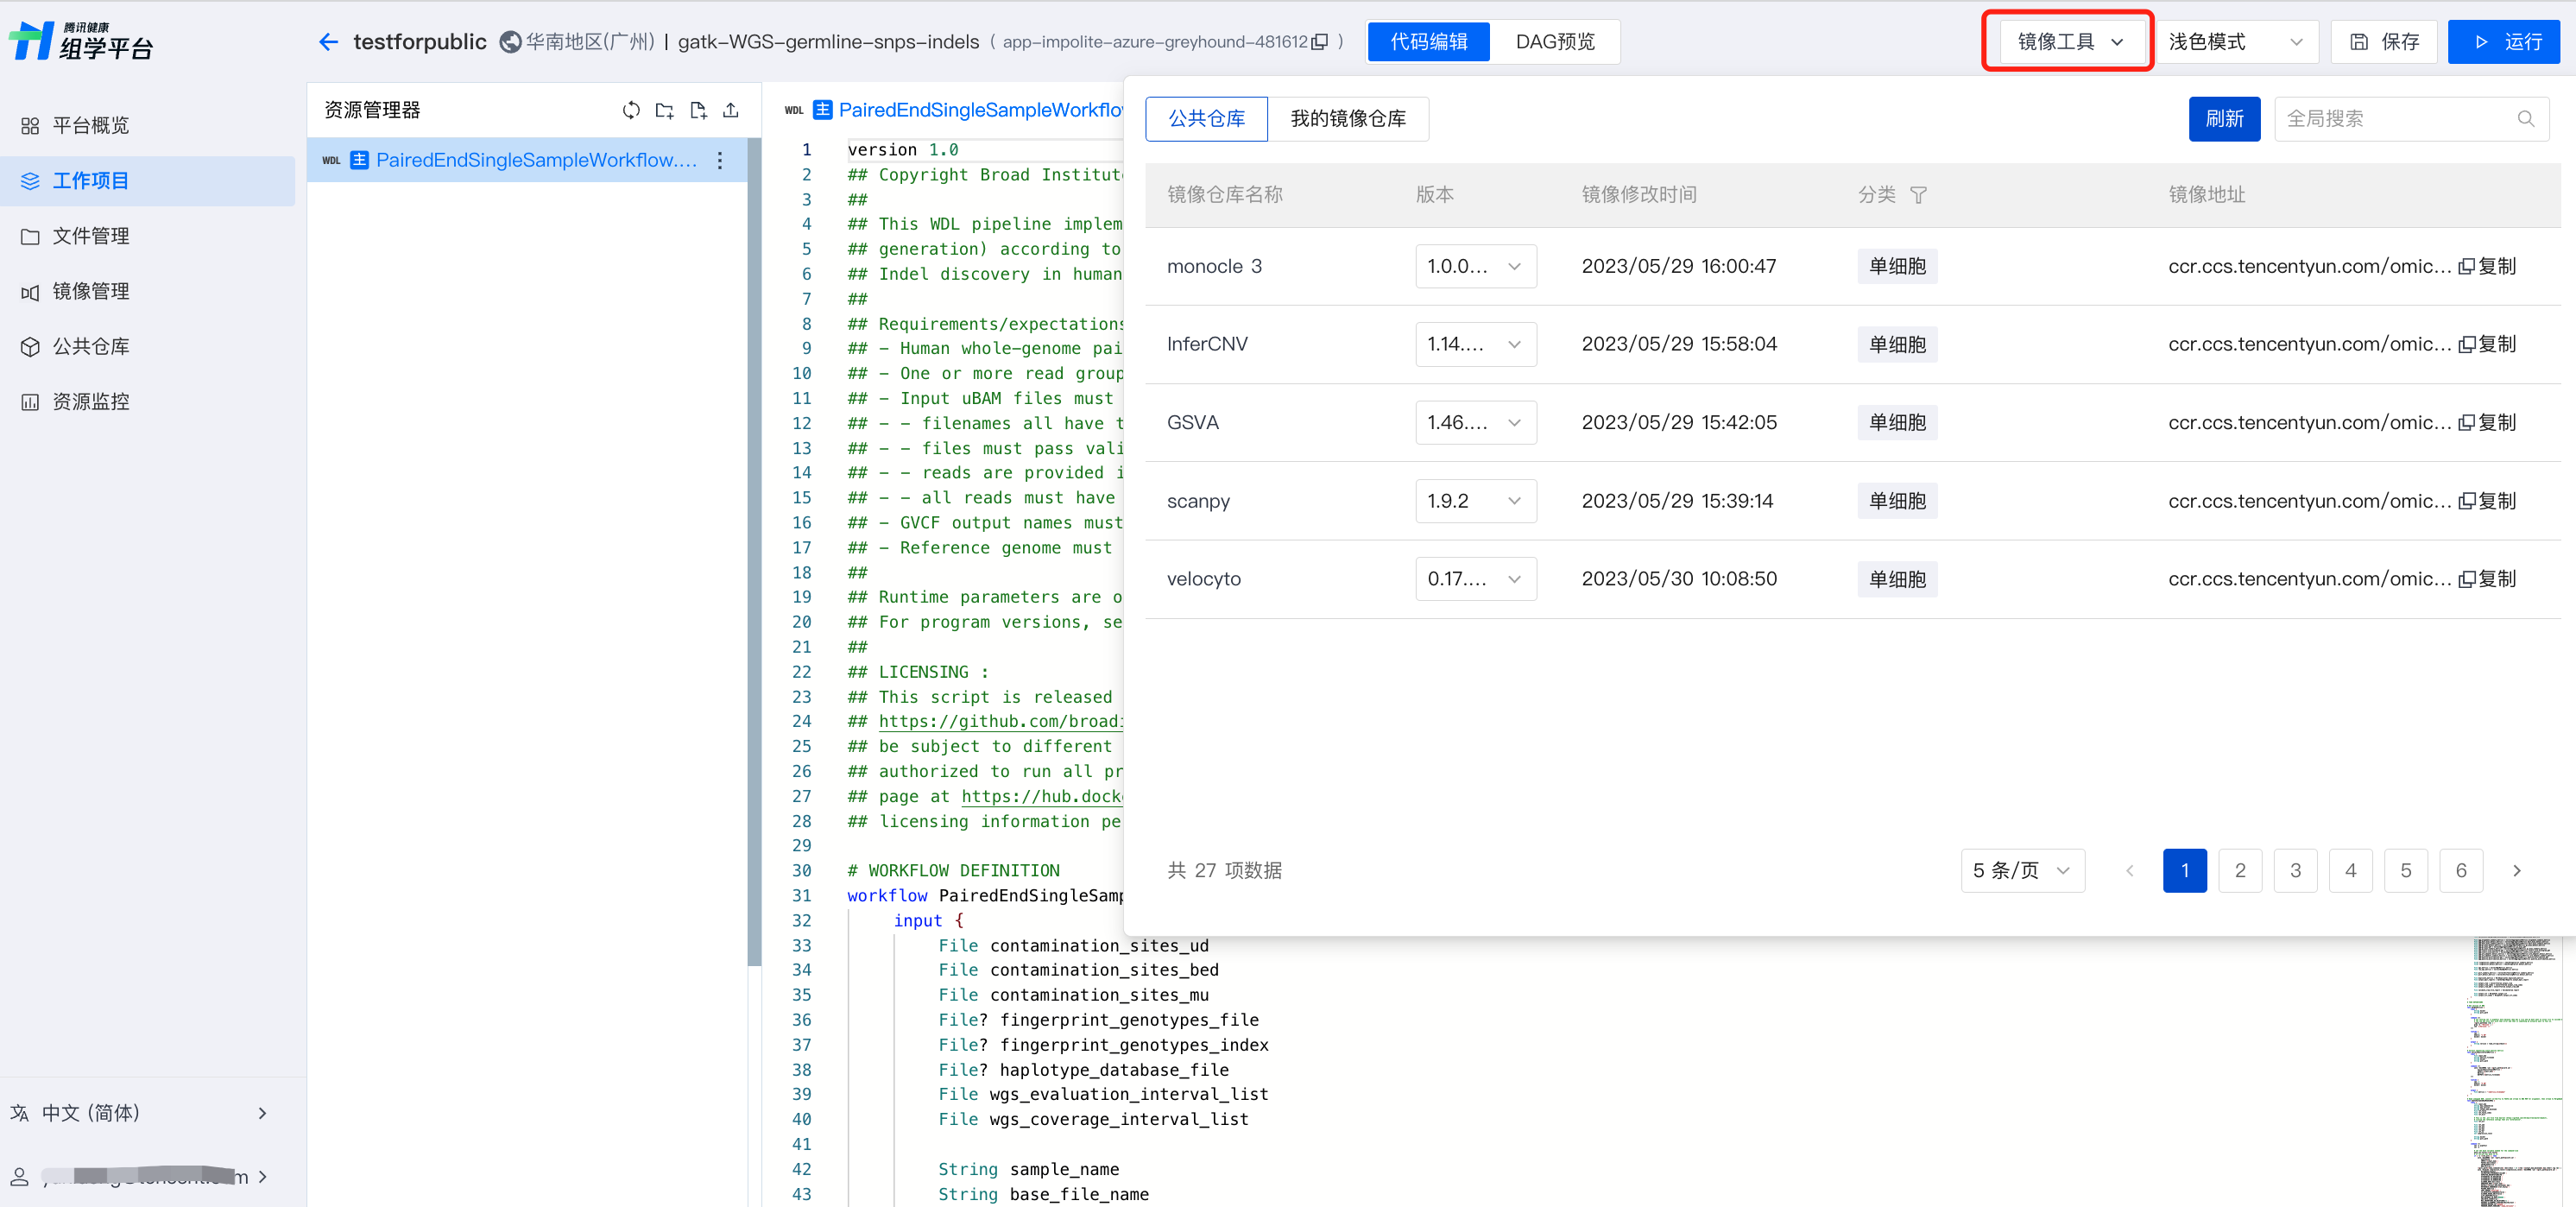
Task: Click the new folder icon in 资源管理器
Action: click(x=664, y=110)
